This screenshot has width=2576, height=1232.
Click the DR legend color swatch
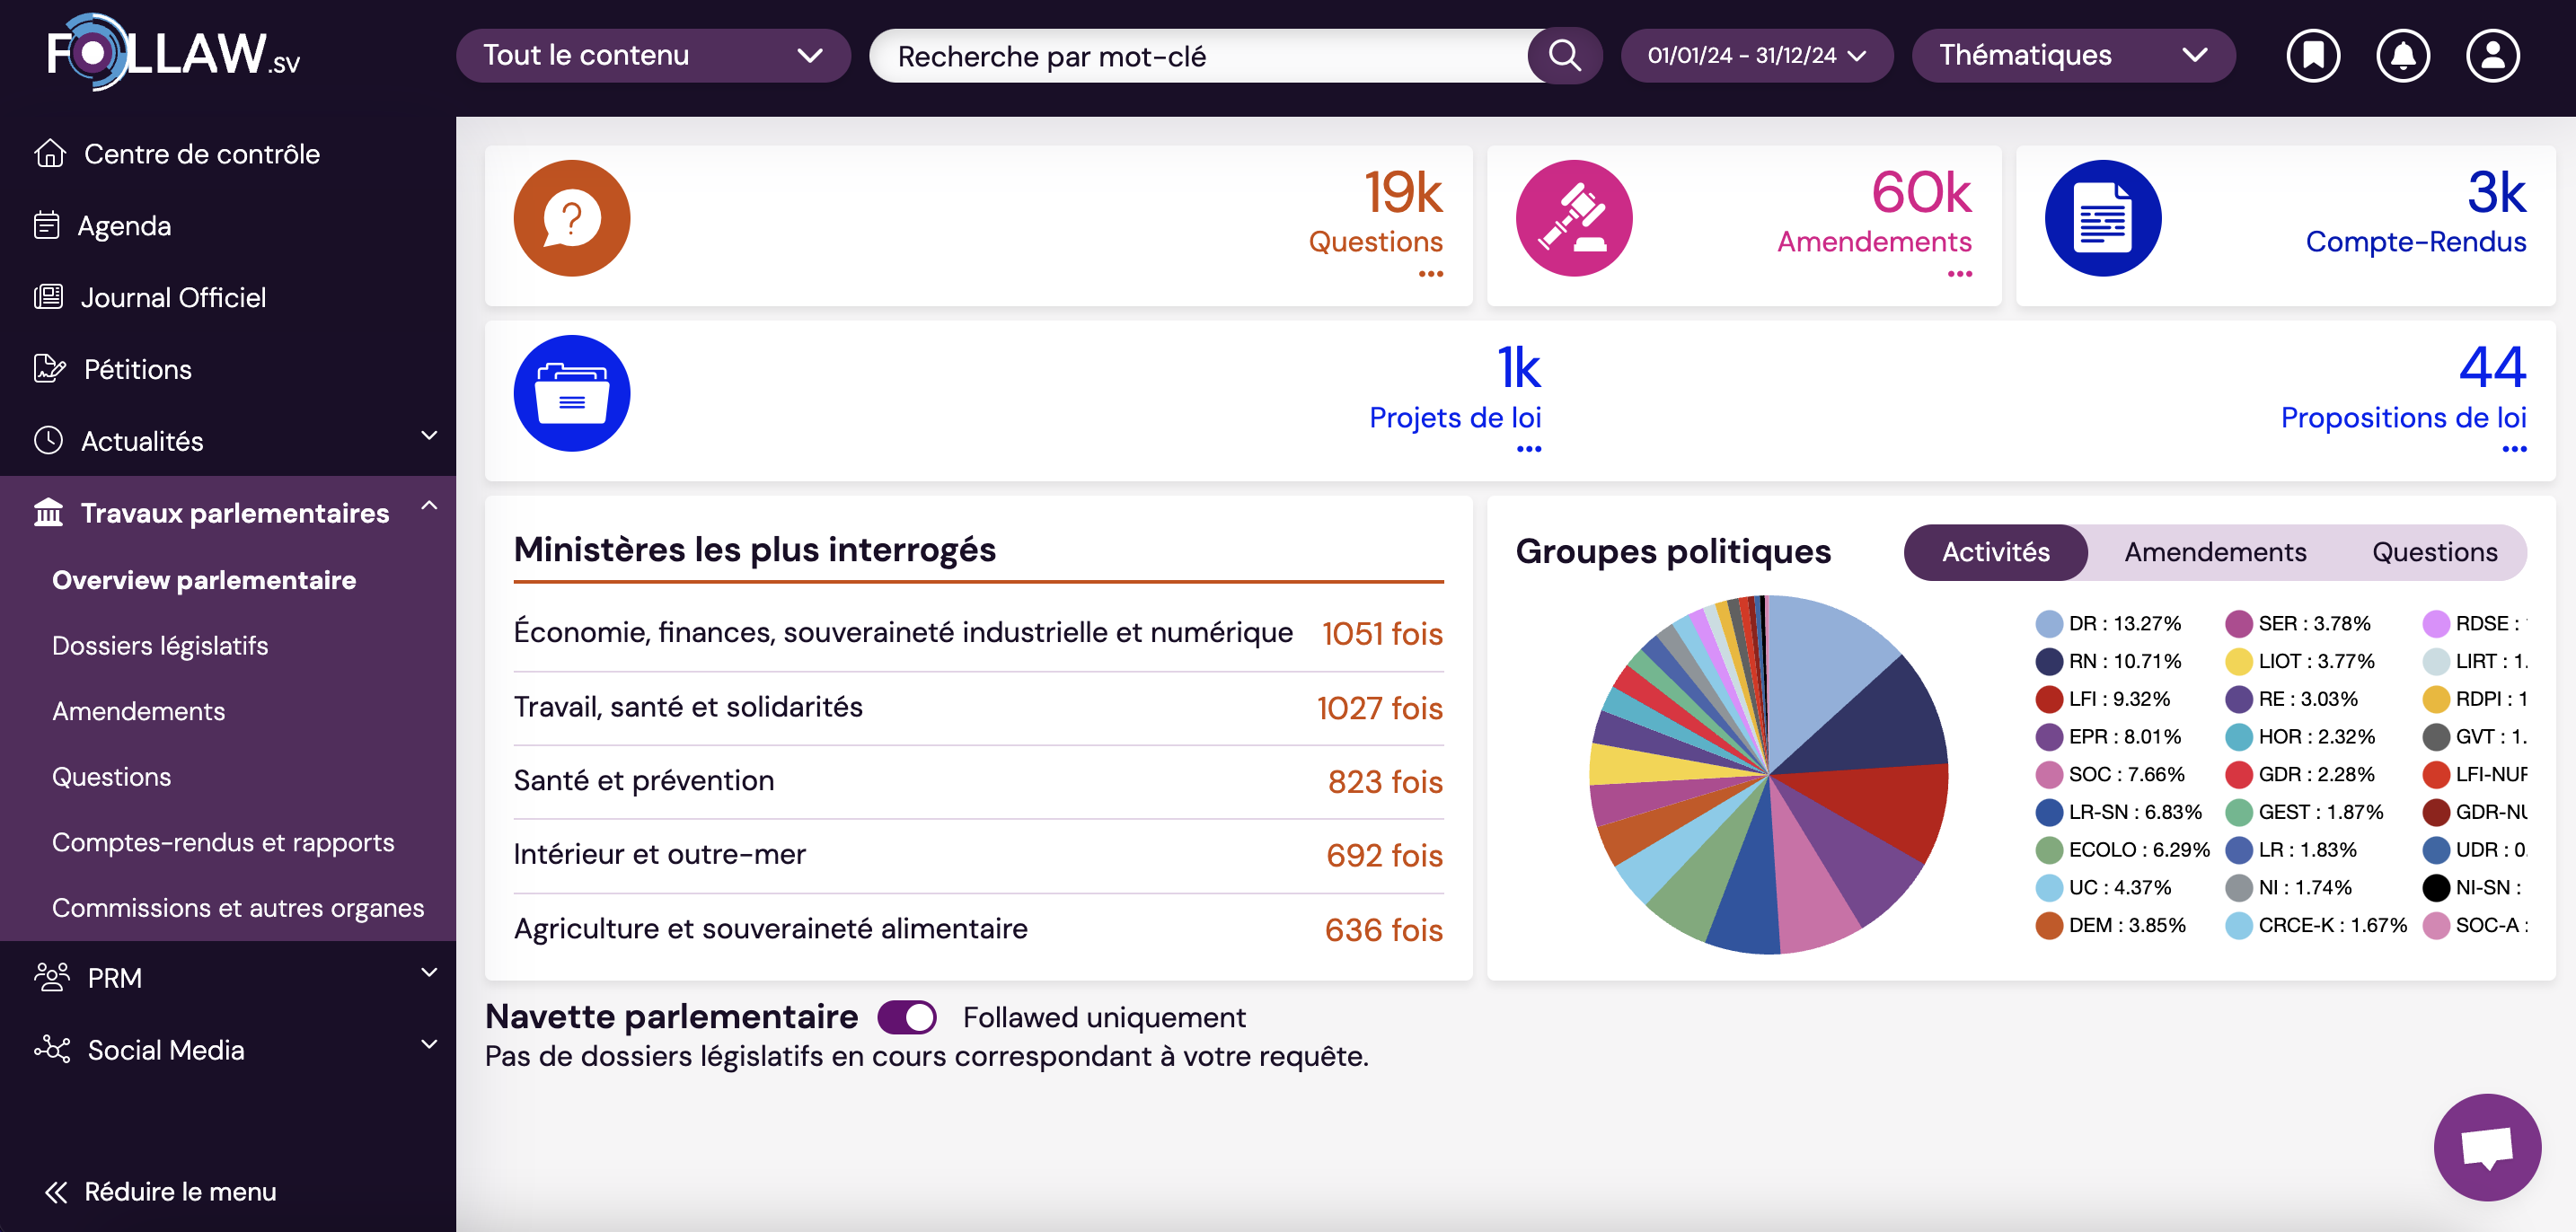[x=2048, y=624]
